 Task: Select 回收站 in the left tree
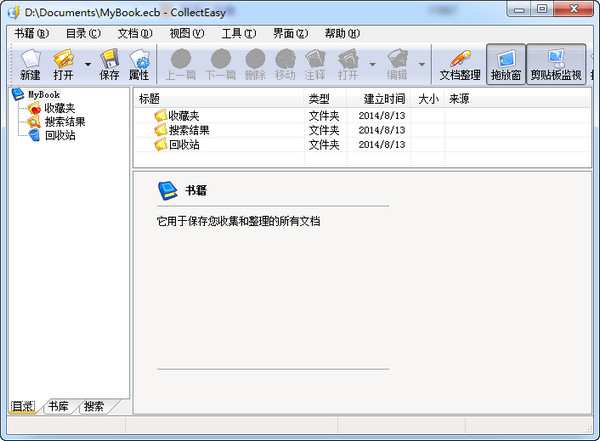pos(60,135)
